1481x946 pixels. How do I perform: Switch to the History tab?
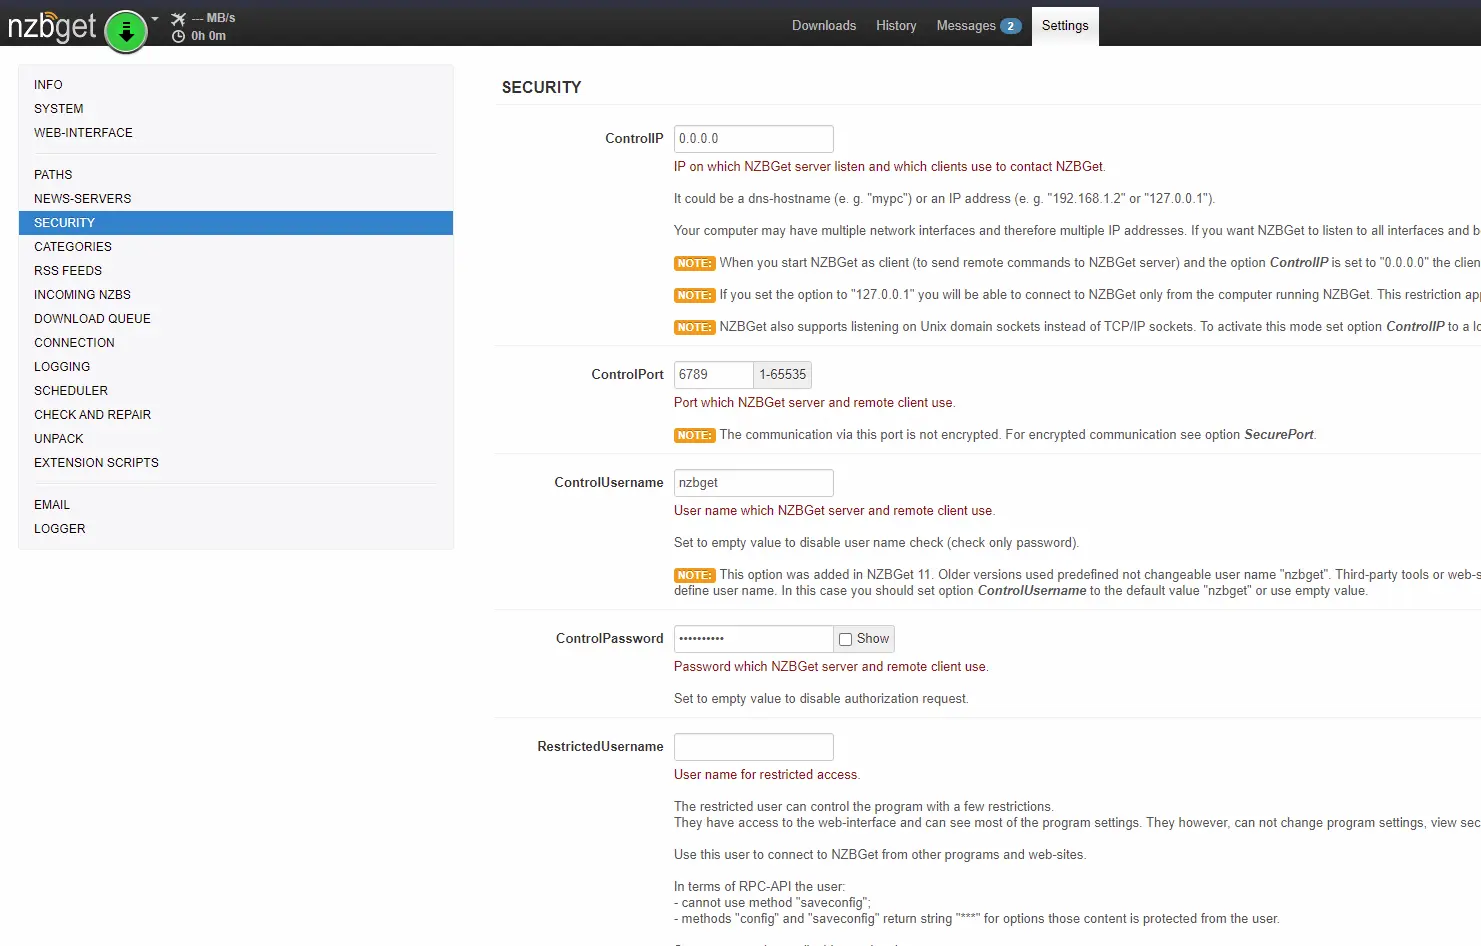click(x=895, y=26)
